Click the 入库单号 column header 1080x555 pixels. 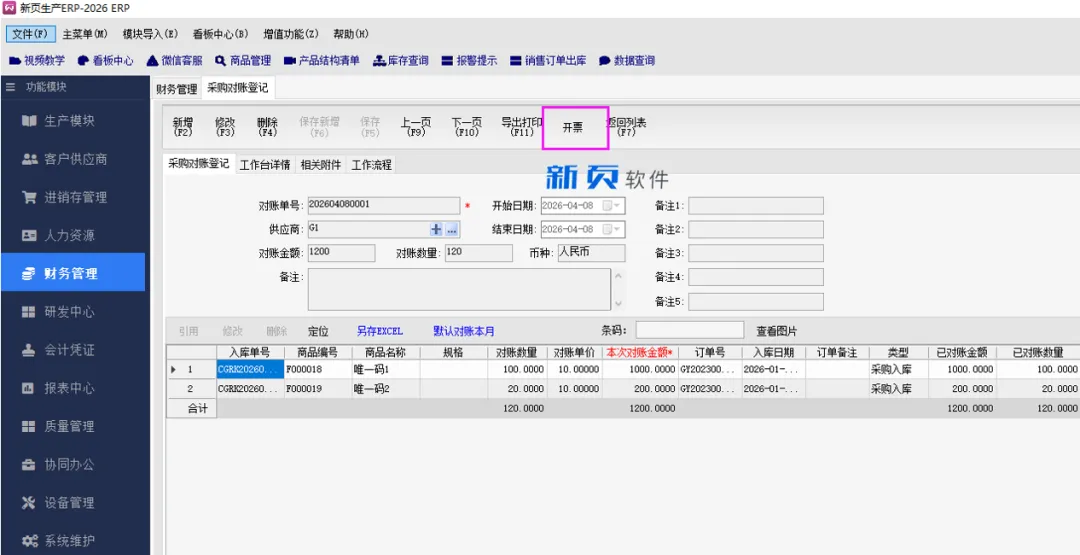pos(250,353)
